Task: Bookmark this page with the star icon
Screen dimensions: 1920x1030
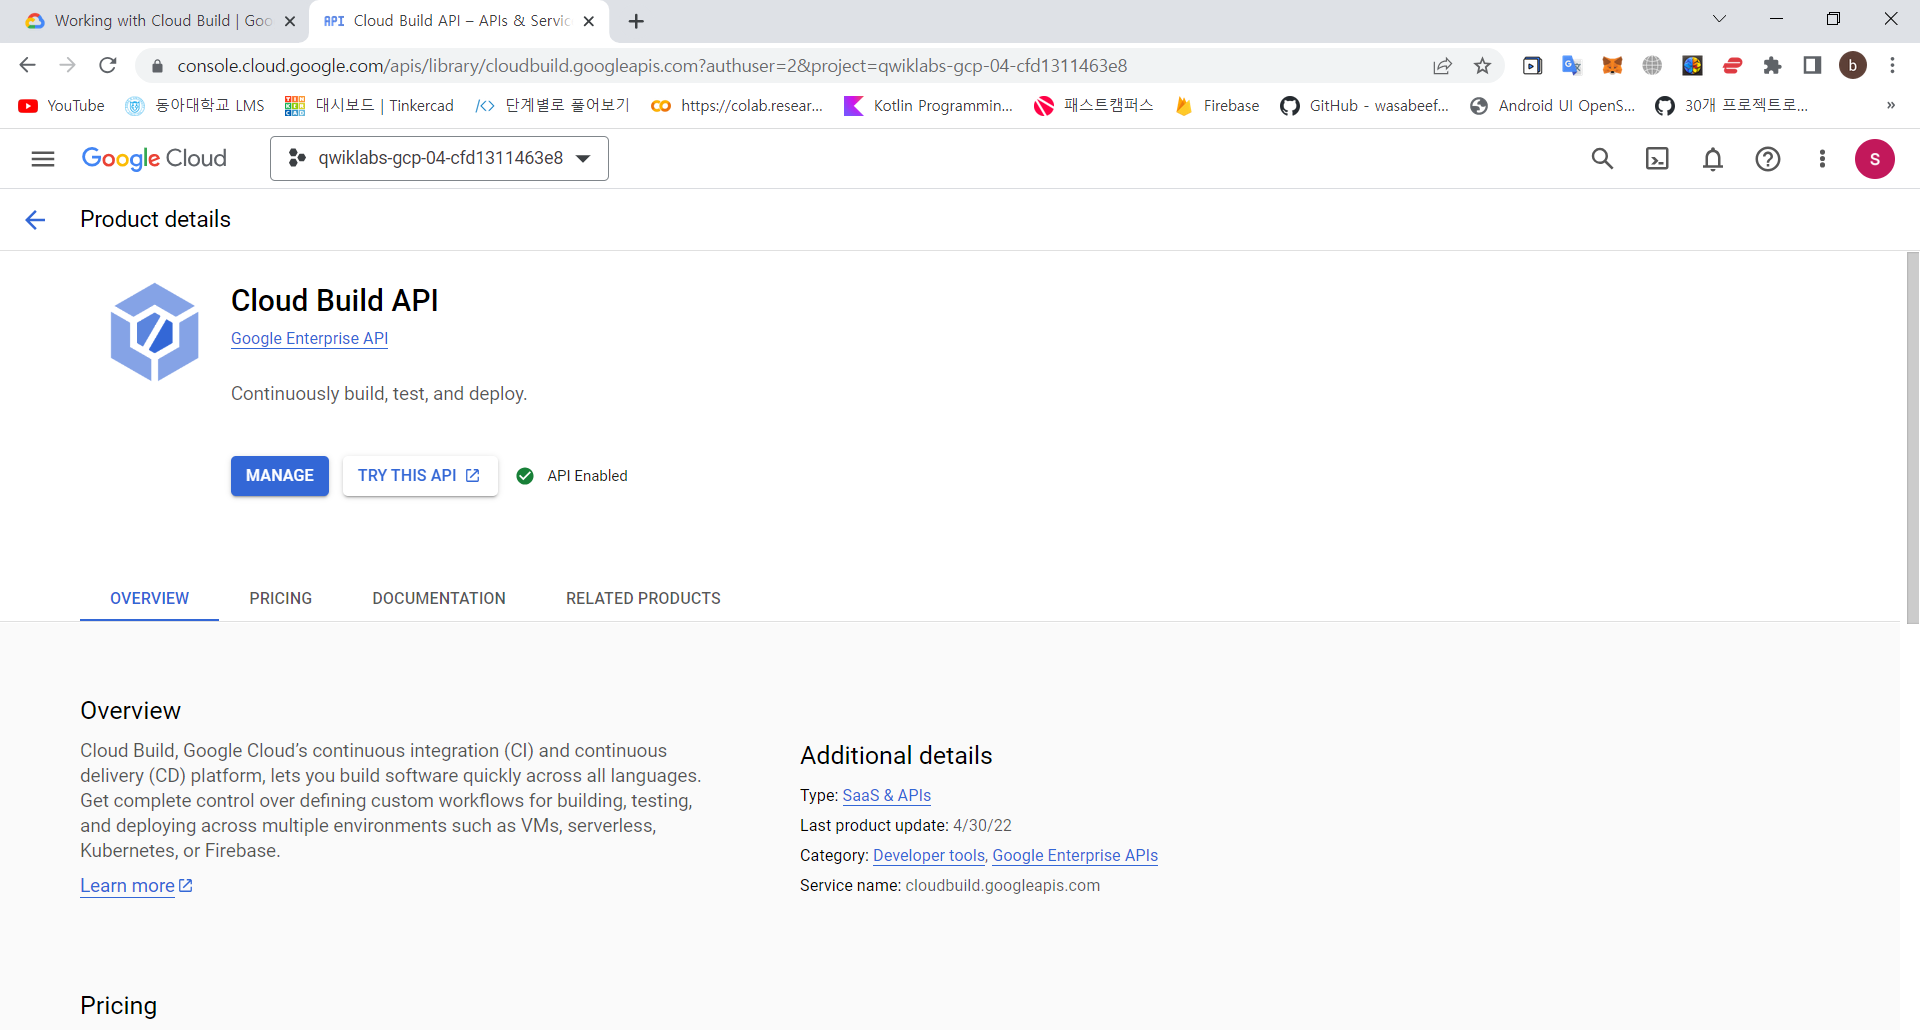Action: click(x=1482, y=66)
